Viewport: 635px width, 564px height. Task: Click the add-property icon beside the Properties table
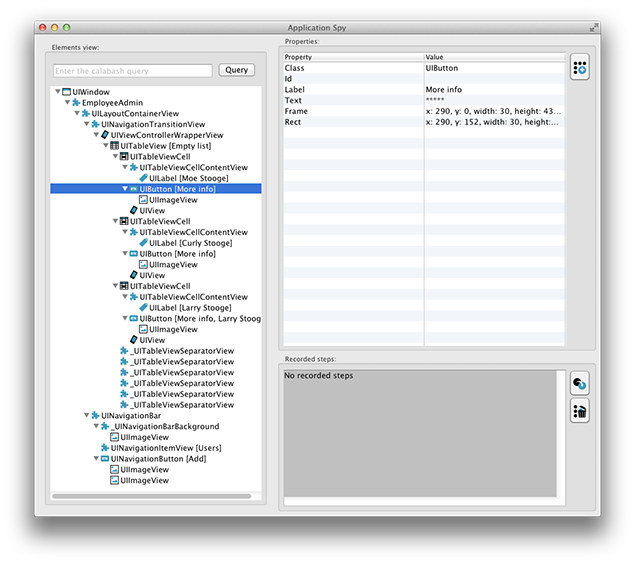(x=580, y=68)
